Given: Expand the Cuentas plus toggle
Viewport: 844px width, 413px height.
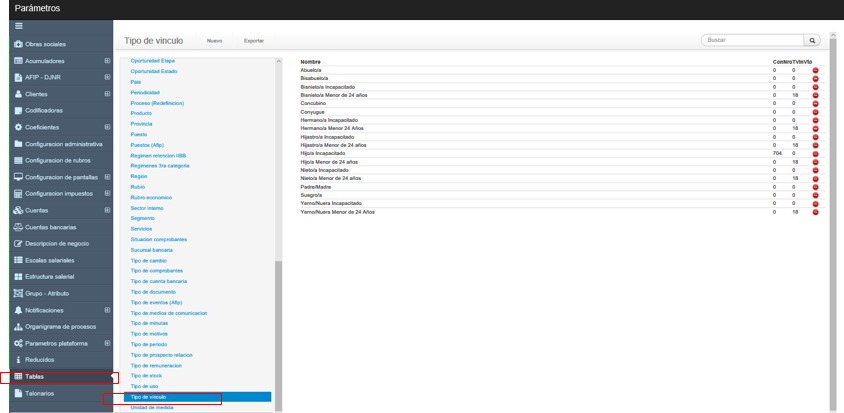Looking at the screenshot, I should point(107,210).
